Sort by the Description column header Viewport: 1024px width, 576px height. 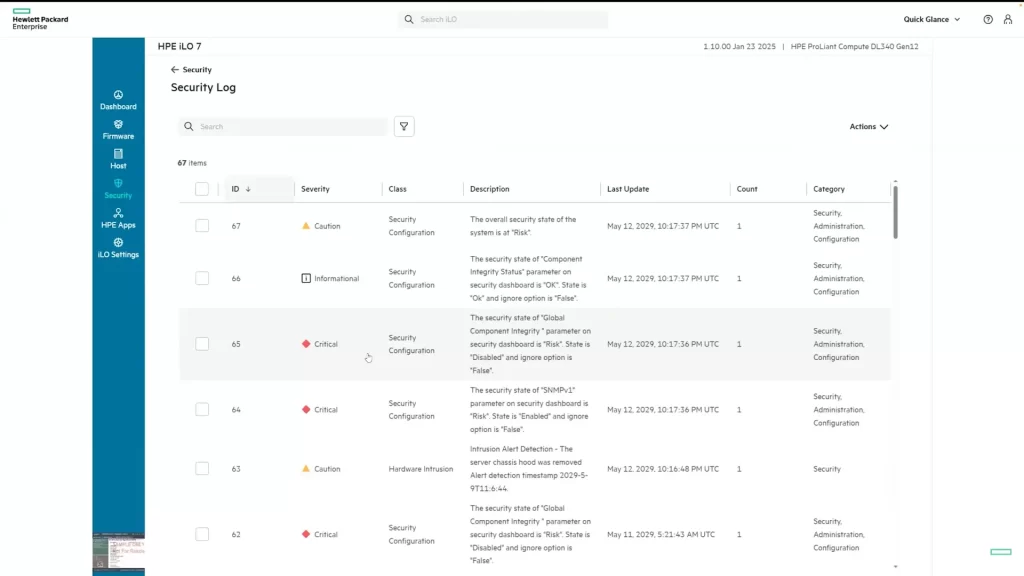point(489,189)
